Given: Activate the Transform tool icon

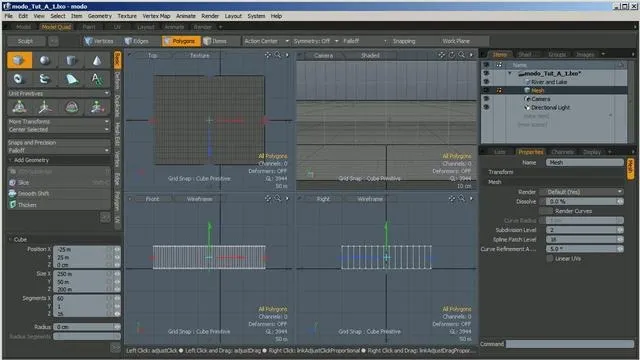Looking at the screenshot, I should tap(19, 107).
